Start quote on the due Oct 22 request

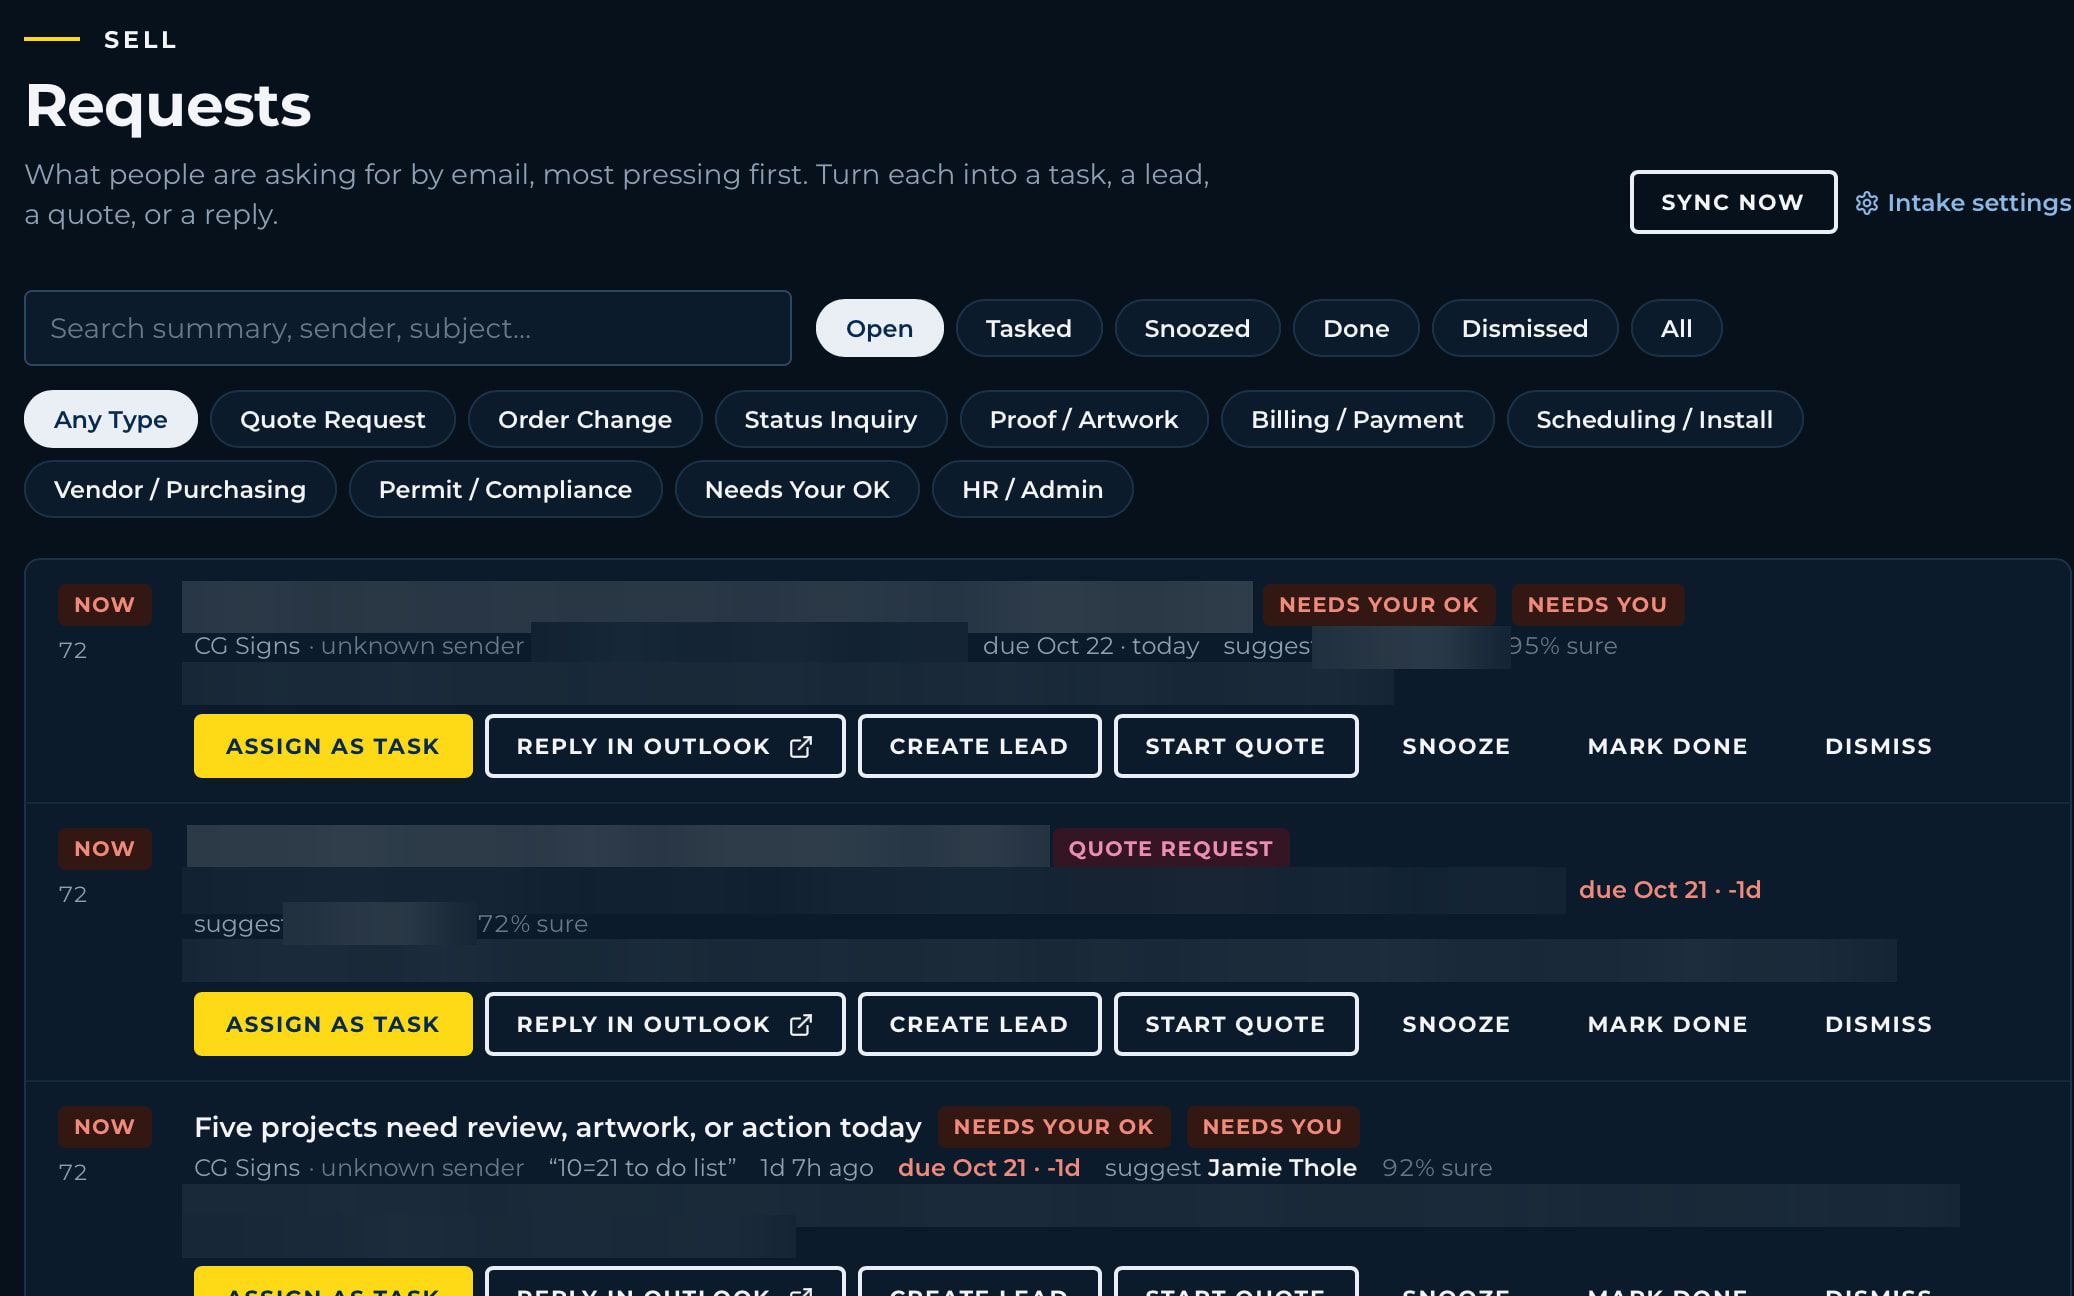click(x=1236, y=746)
